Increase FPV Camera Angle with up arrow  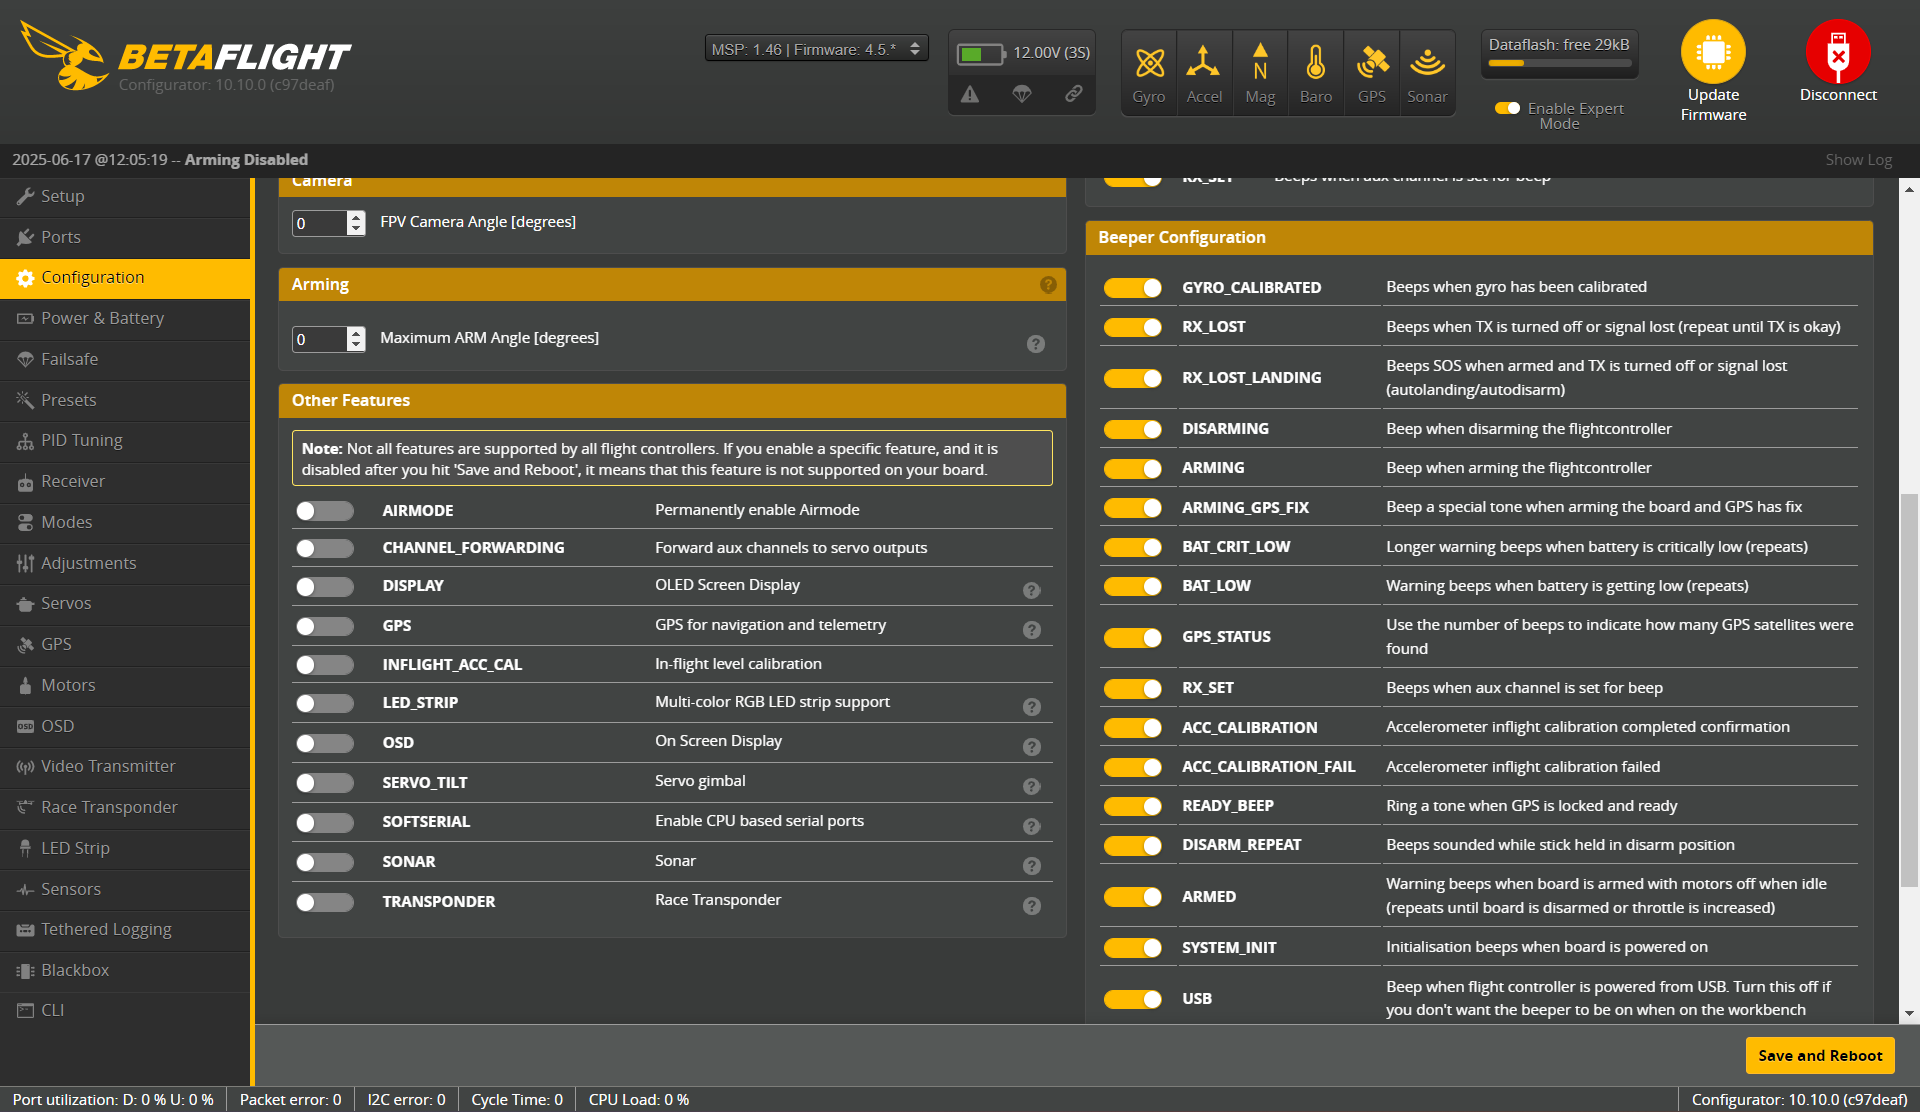point(356,217)
